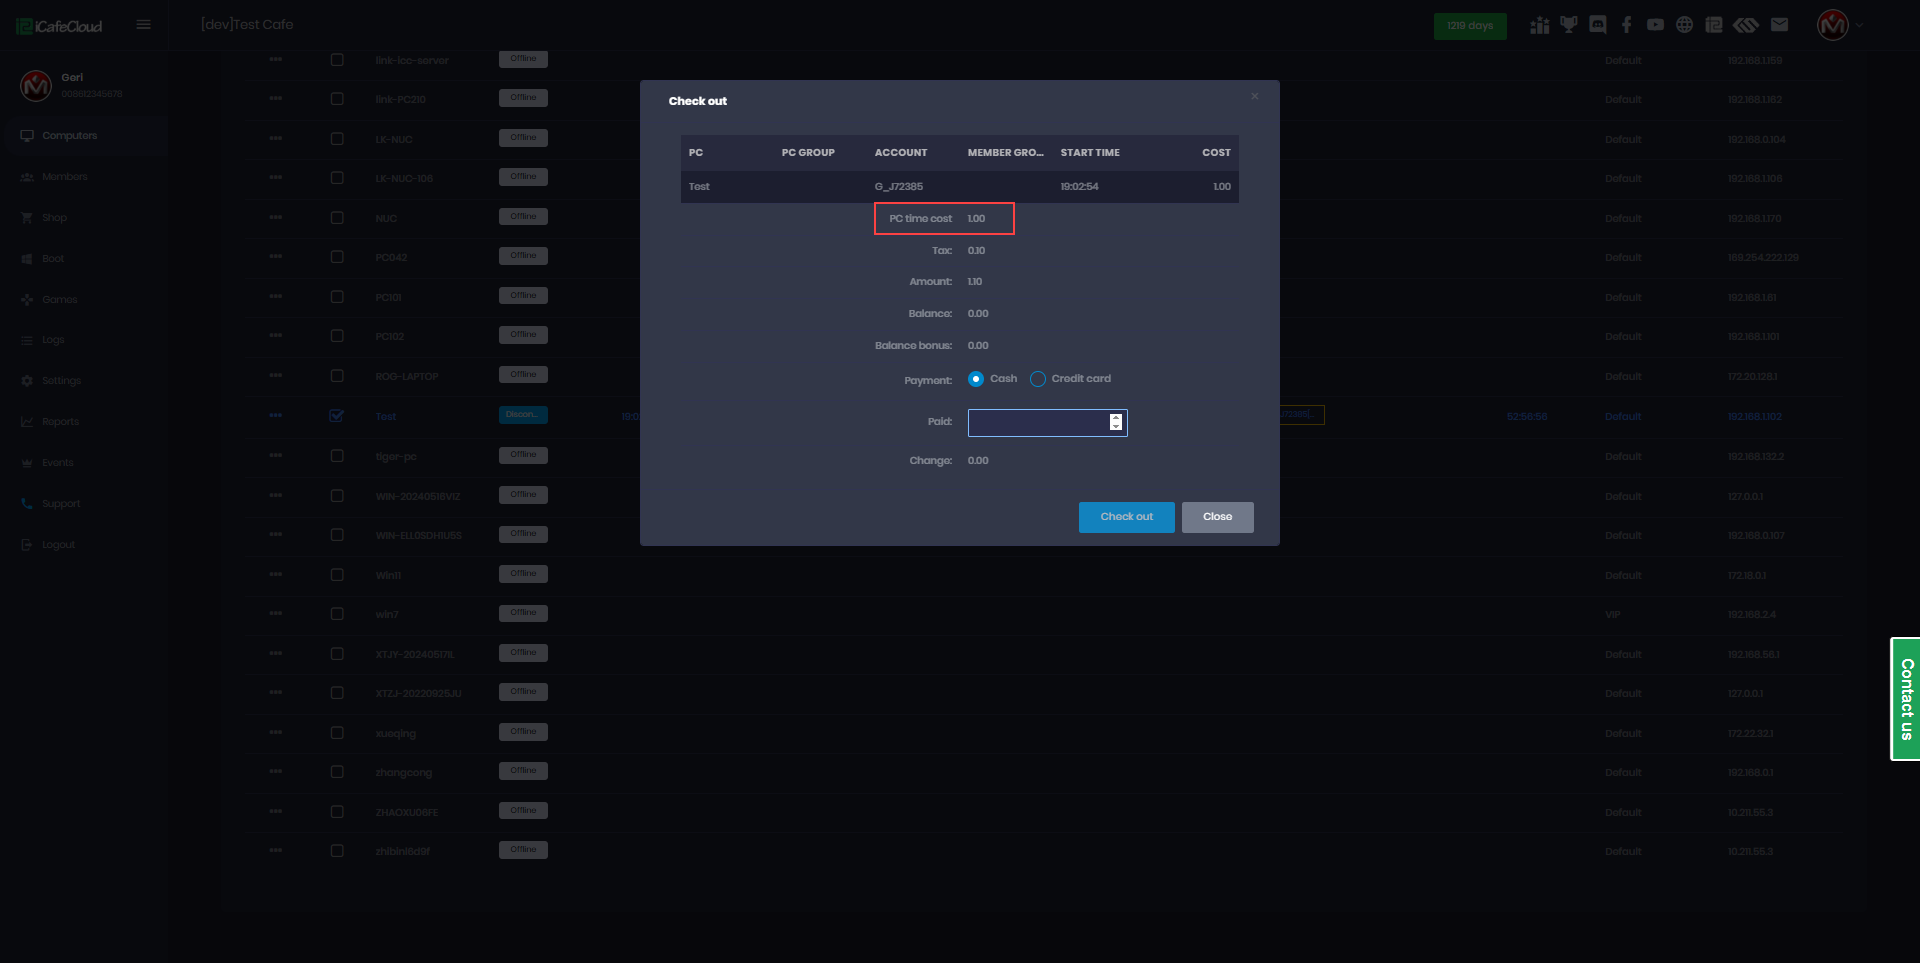
Task: Open the mail envelope icon in top bar
Action: pyautogui.click(x=1779, y=25)
